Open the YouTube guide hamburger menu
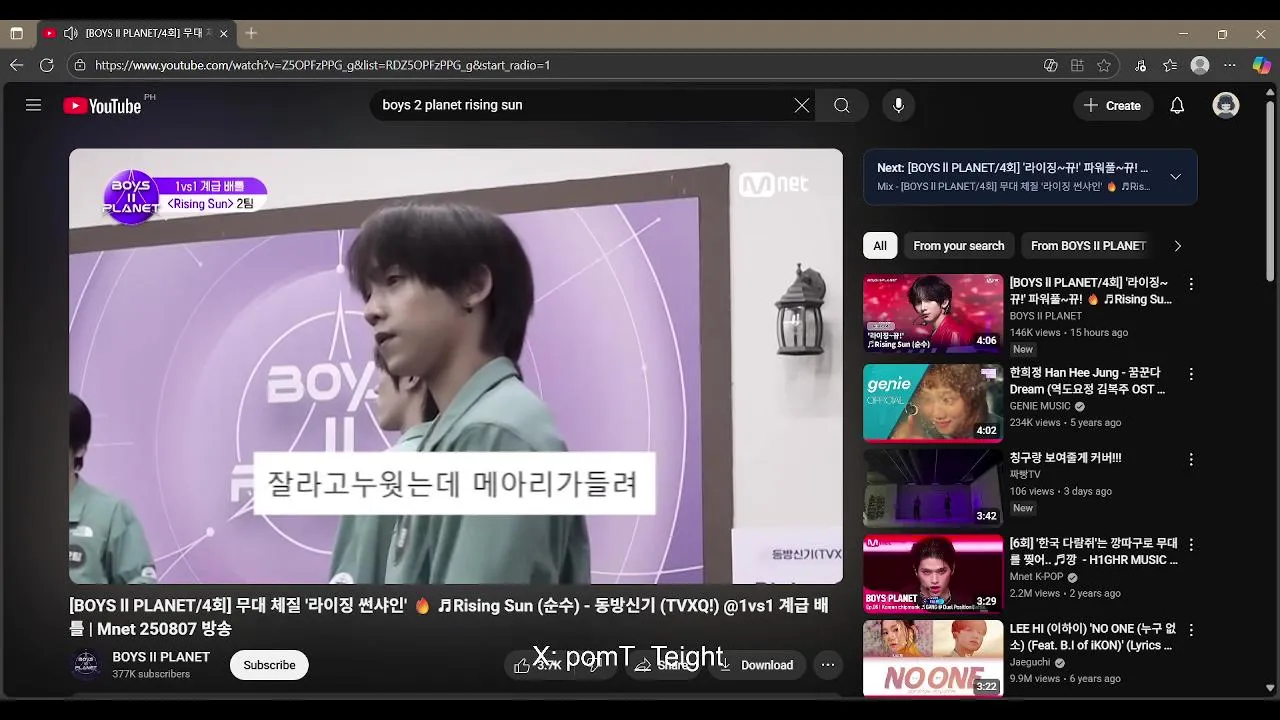The width and height of the screenshot is (1280, 720). [x=34, y=105]
